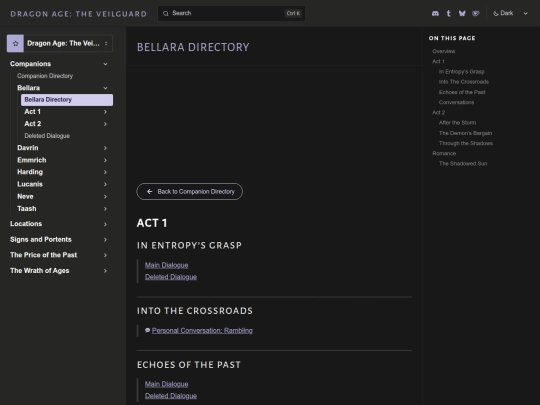Jump to In Entropy's Grasp outline entry
The image size is (540, 405).
tap(461, 72)
